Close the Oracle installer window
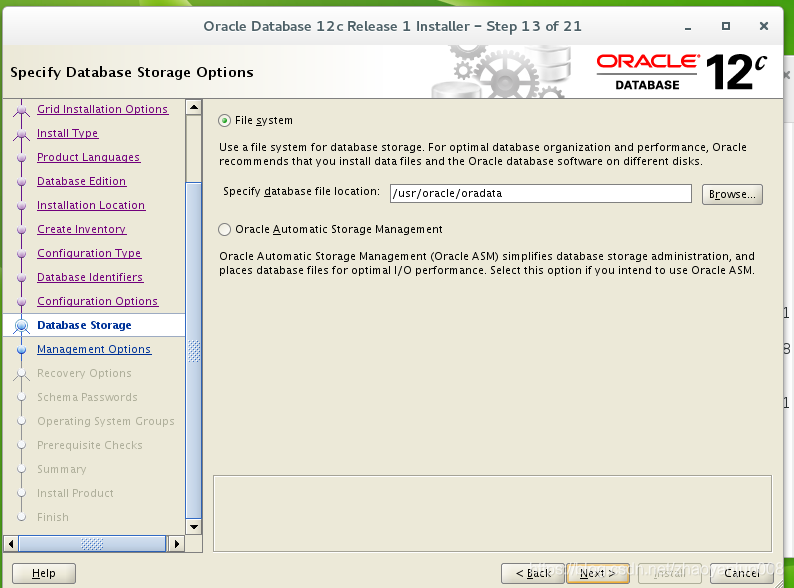 pos(764,26)
